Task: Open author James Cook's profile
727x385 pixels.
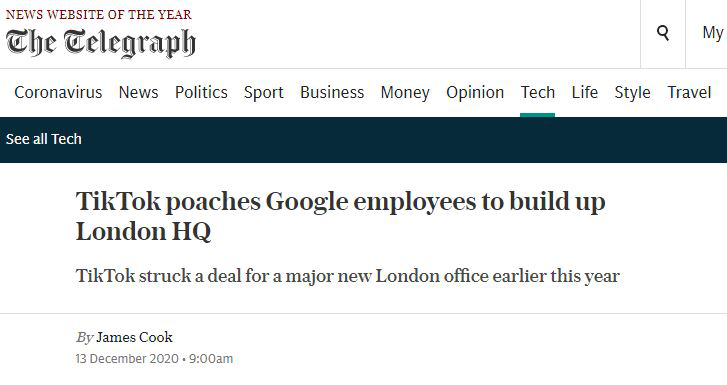Action: pyautogui.click(x=134, y=337)
